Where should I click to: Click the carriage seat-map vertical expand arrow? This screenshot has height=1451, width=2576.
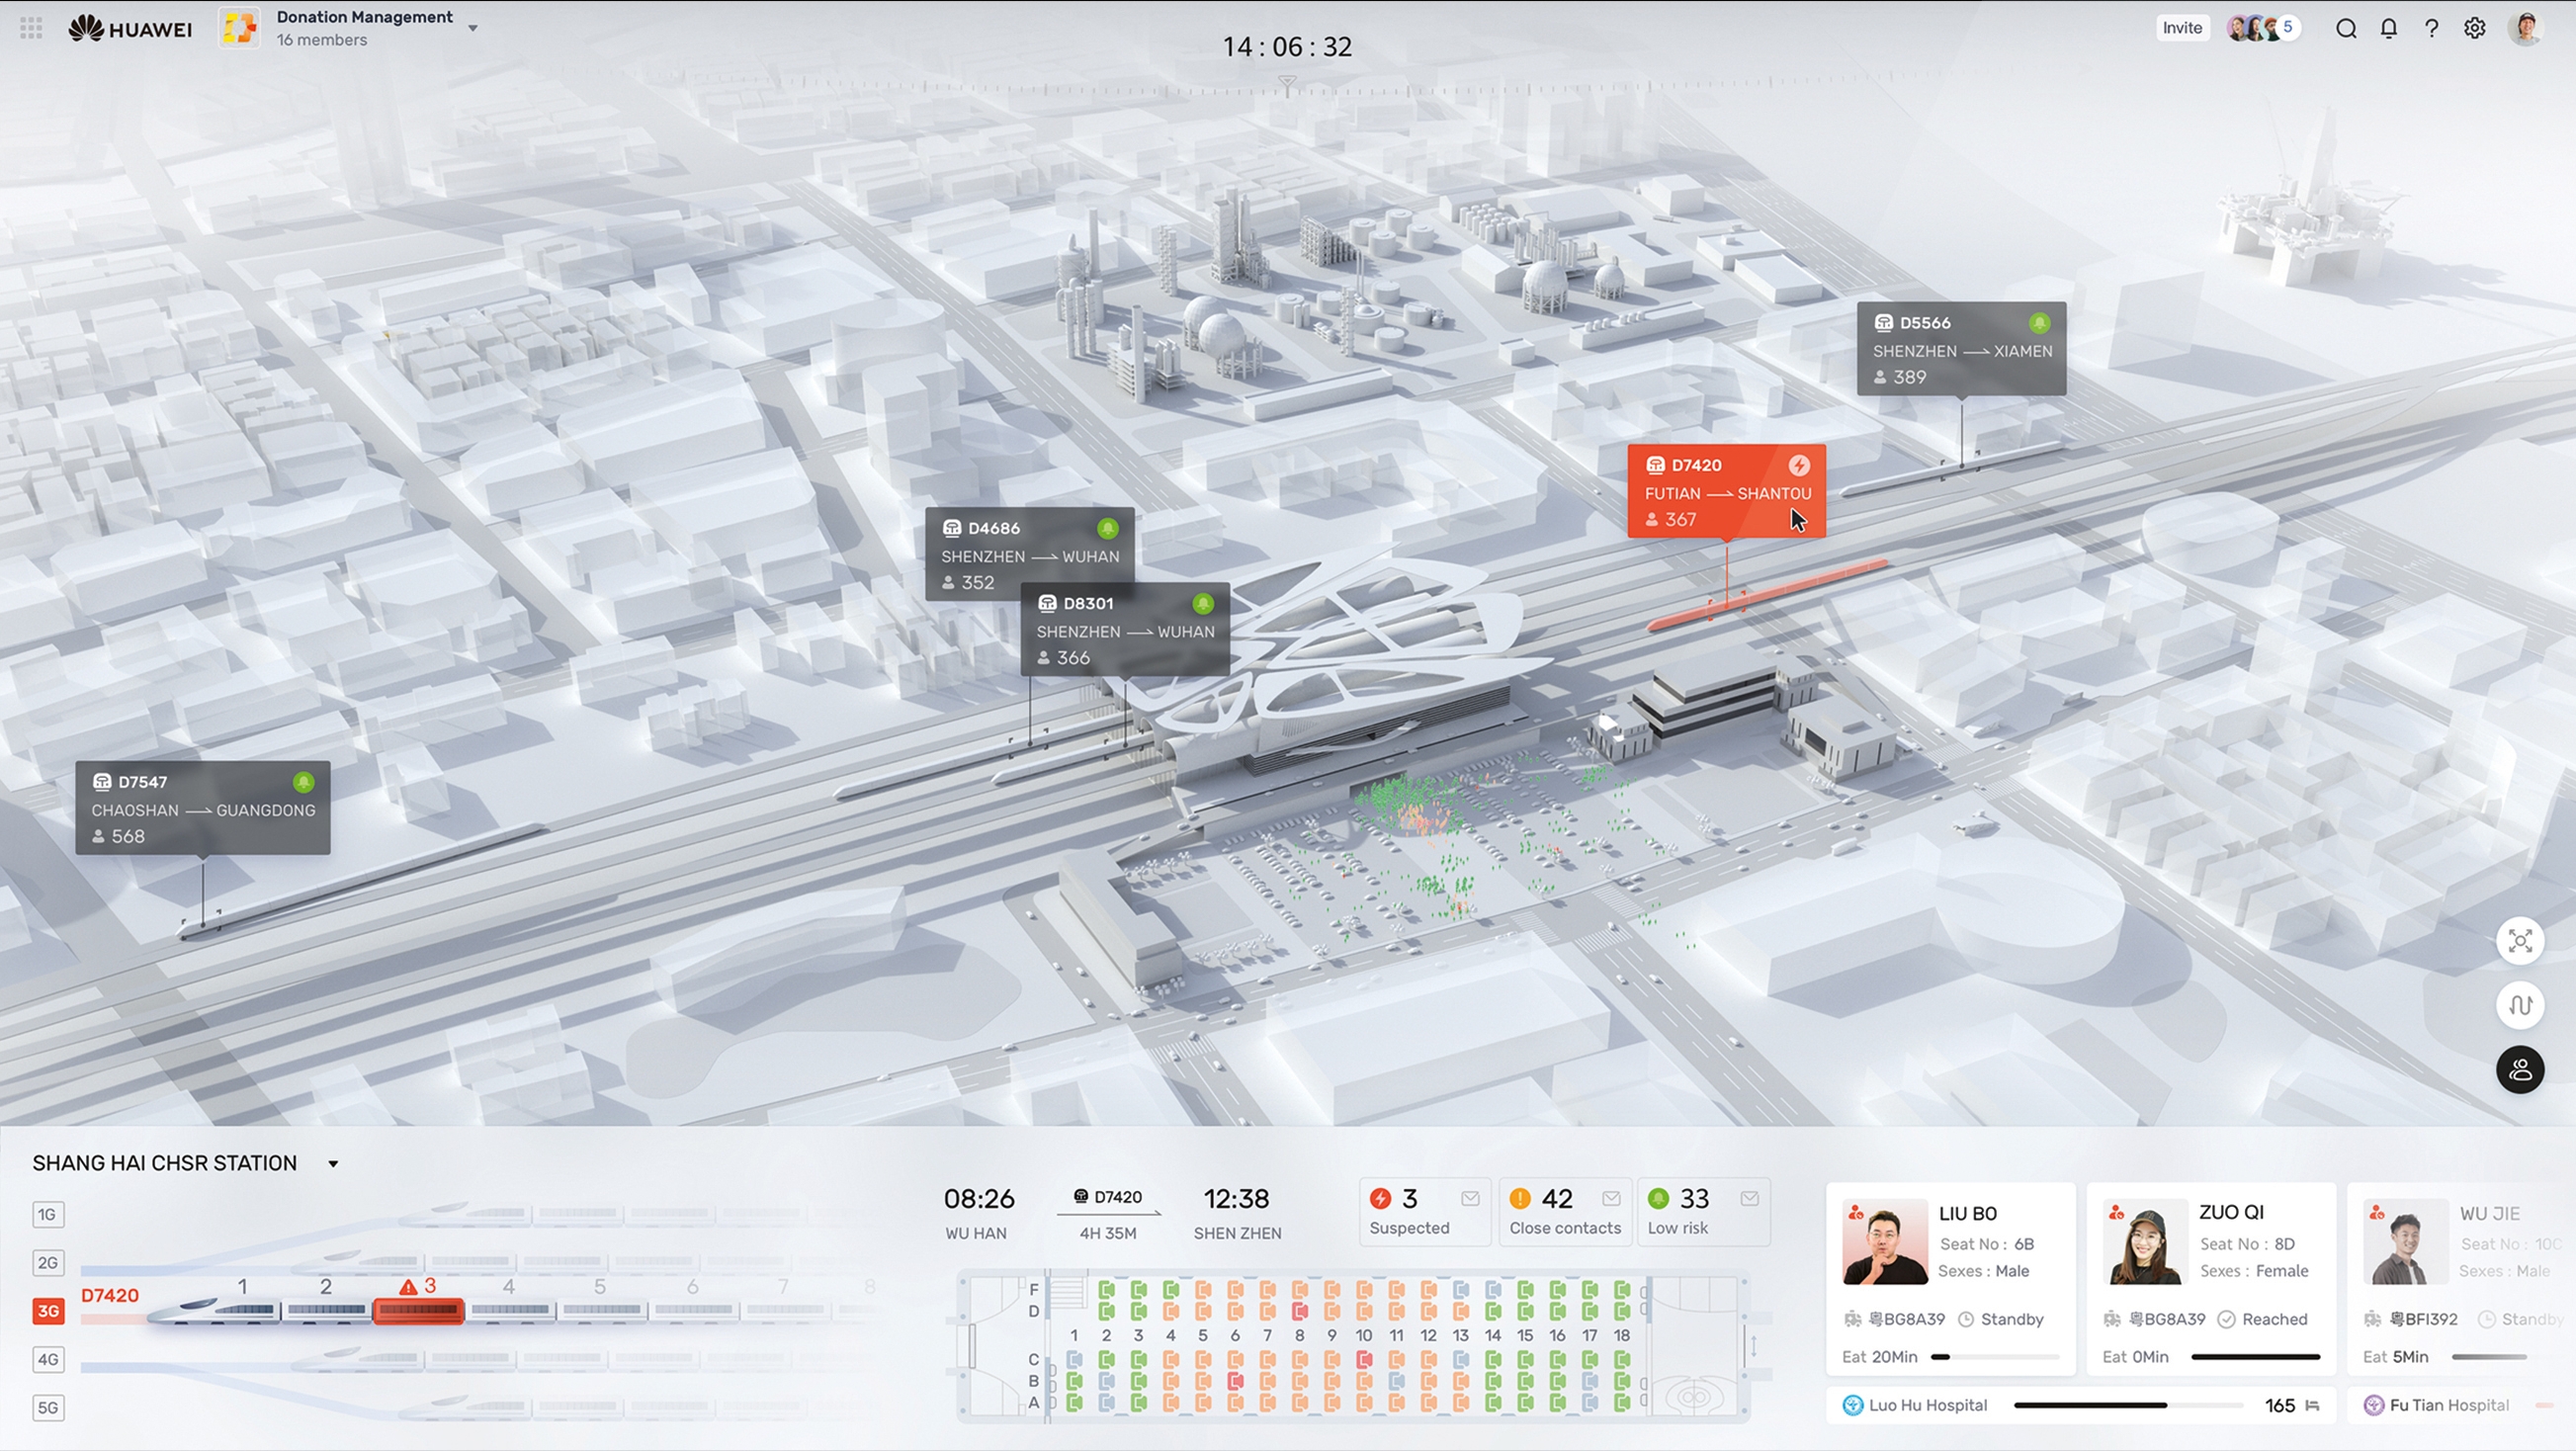(1753, 1346)
